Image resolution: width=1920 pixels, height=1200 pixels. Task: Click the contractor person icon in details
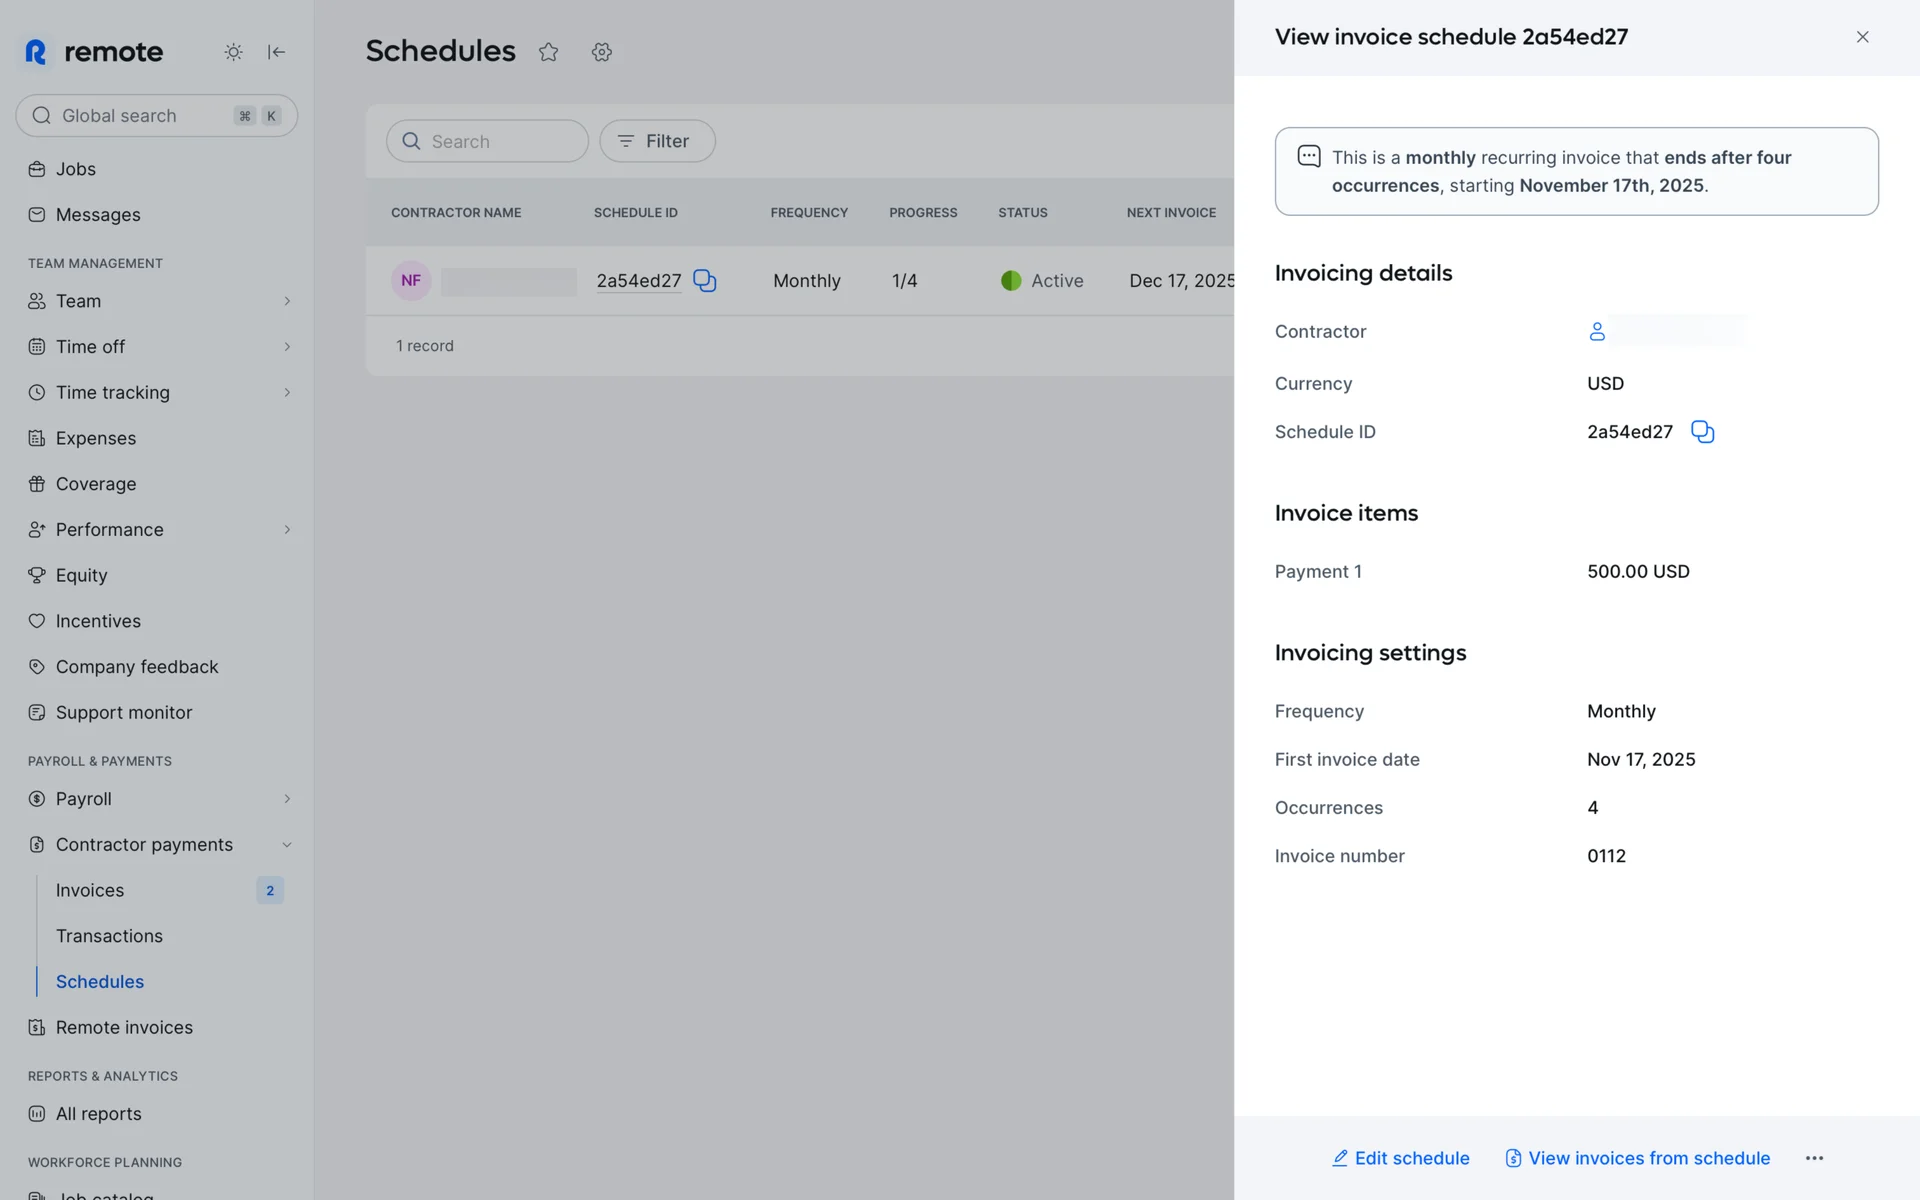click(1597, 332)
